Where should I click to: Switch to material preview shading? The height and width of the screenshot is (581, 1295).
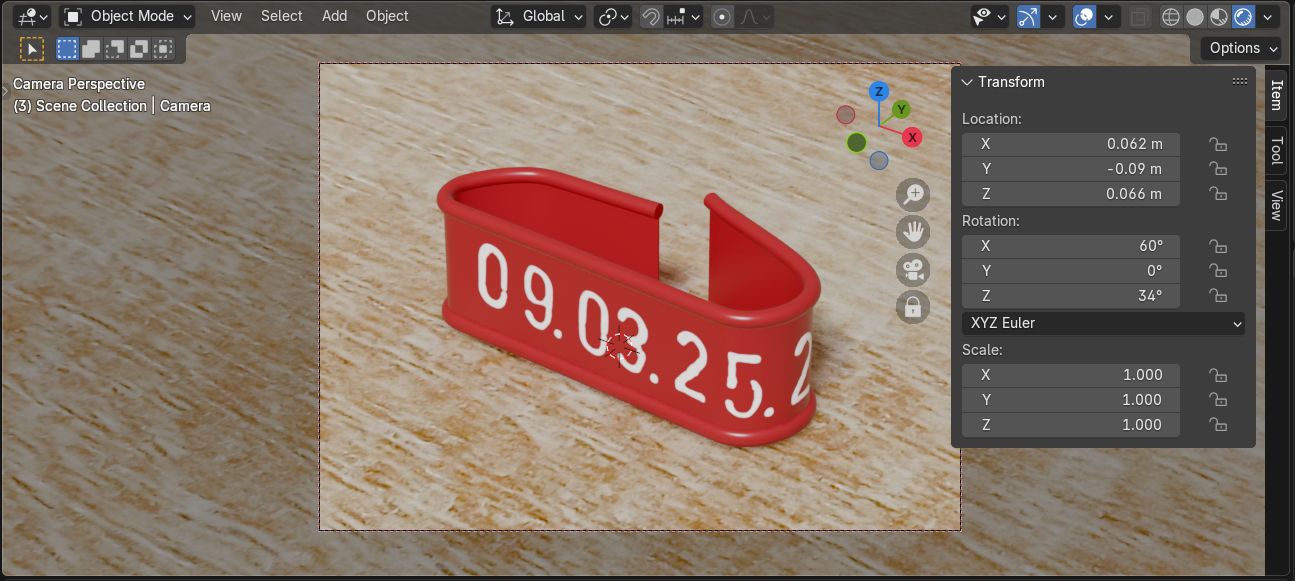tap(1219, 17)
